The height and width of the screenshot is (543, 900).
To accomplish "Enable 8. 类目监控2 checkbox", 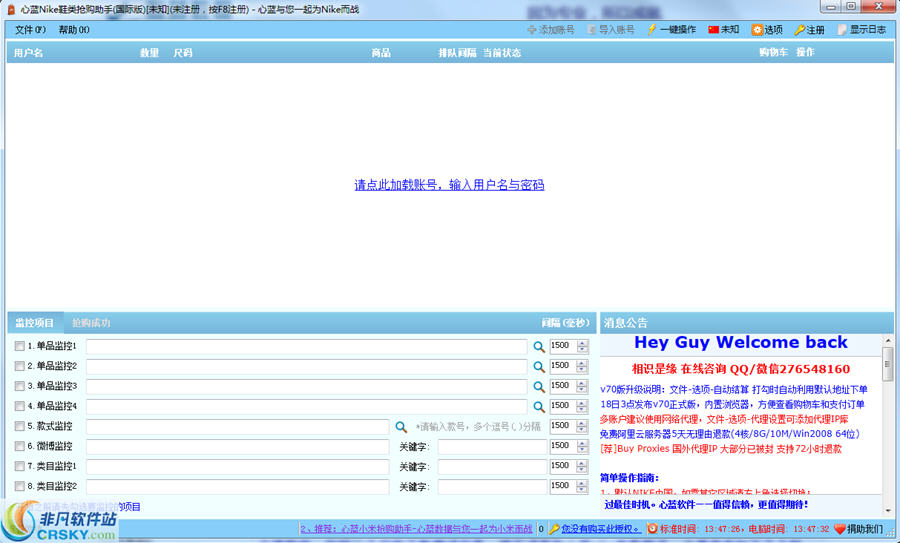I will click(20, 486).
